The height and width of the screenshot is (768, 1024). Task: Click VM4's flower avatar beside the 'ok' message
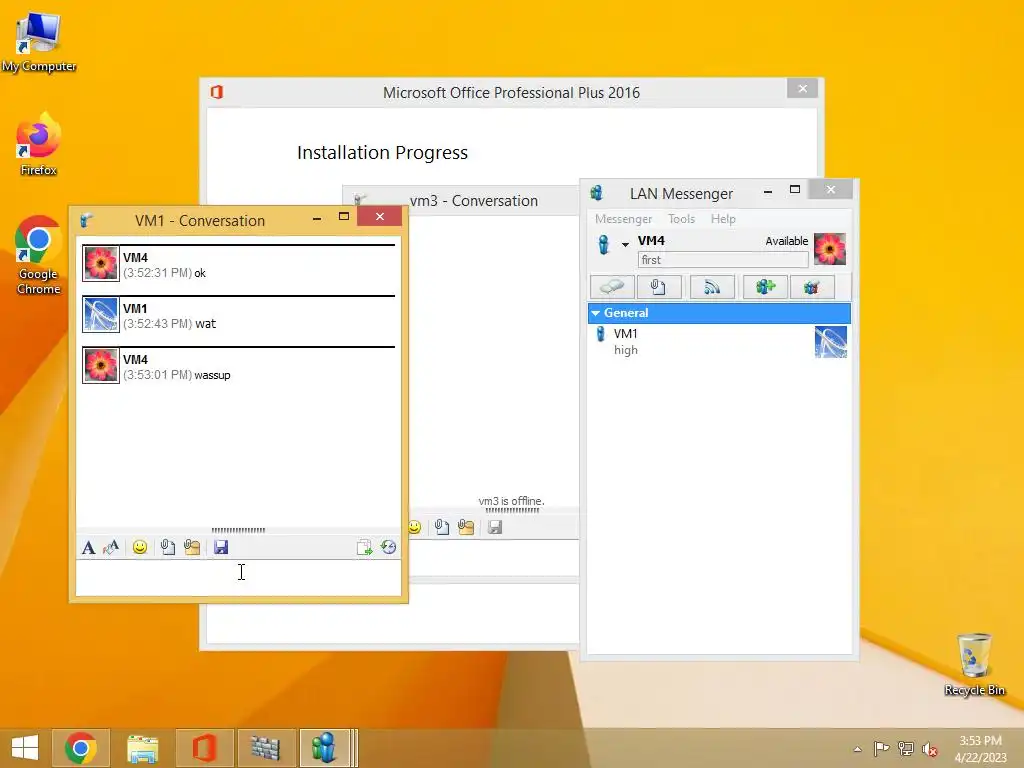[x=101, y=263]
